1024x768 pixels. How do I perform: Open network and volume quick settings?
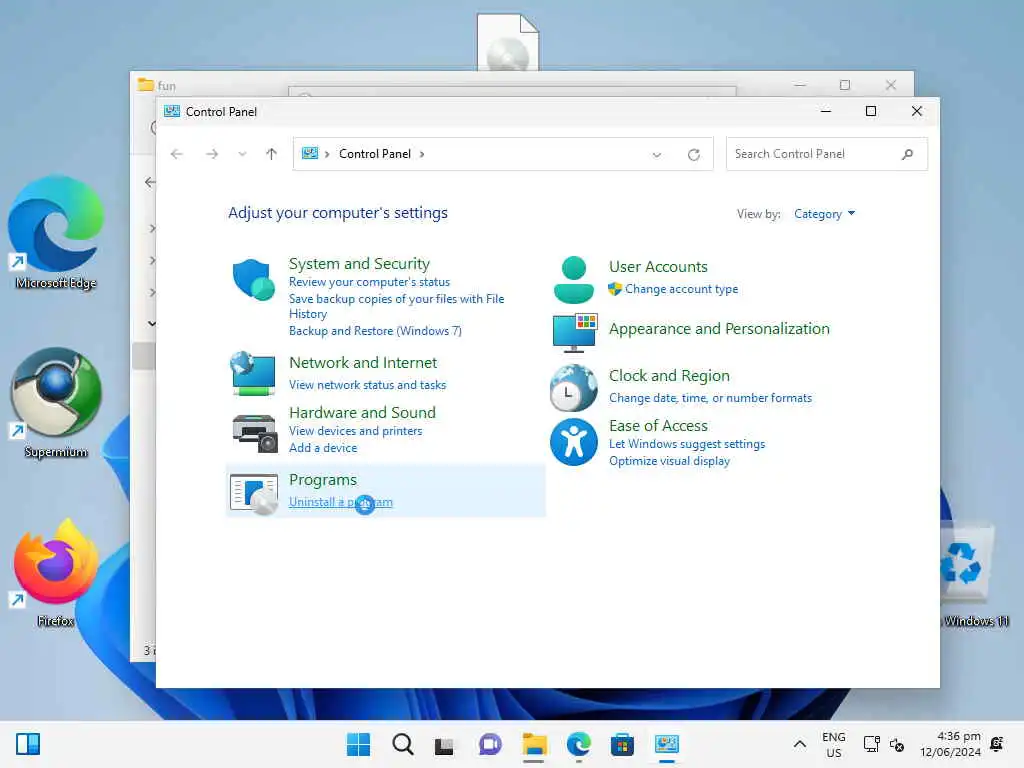point(884,744)
